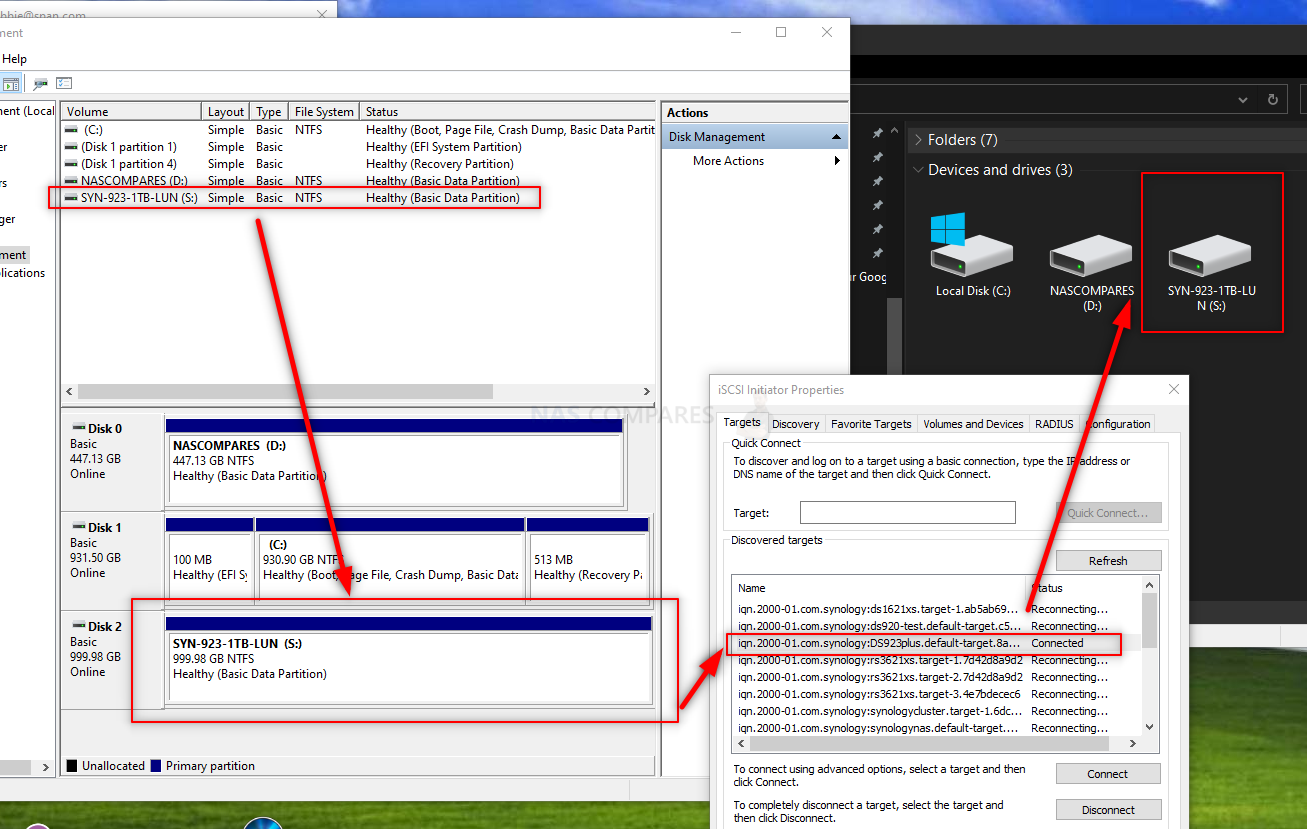The width and height of the screenshot is (1307, 829).
Task: Click the volume list horizontal scrollbar right arrow
Action: coord(647,392)
